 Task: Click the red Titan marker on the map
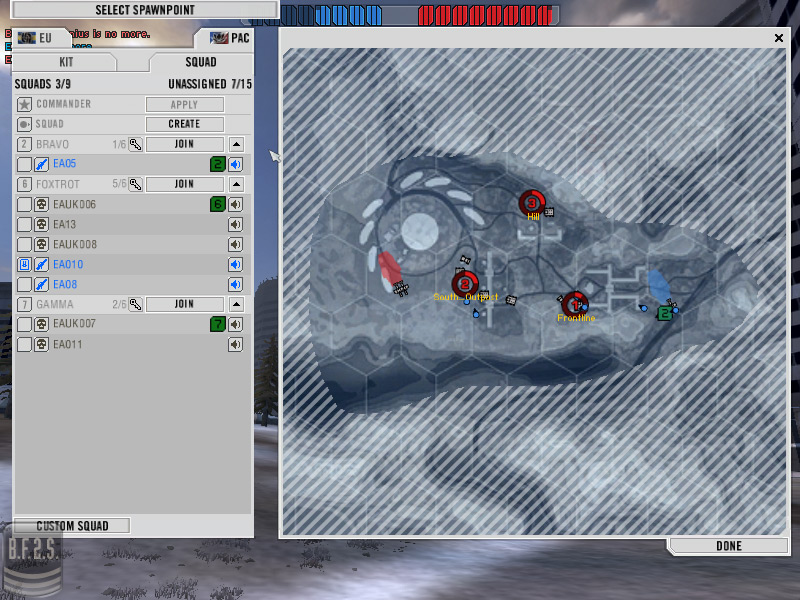click(389, 267)
